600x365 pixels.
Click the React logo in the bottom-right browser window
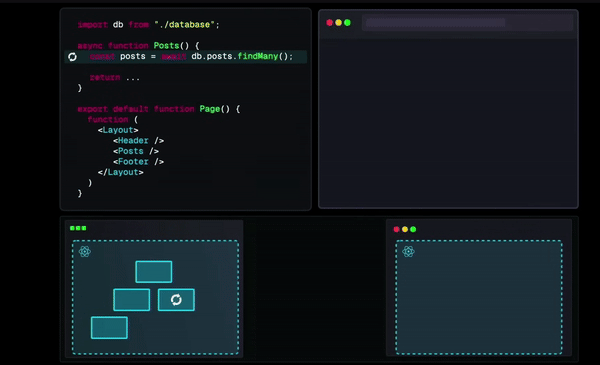(408, 251)
